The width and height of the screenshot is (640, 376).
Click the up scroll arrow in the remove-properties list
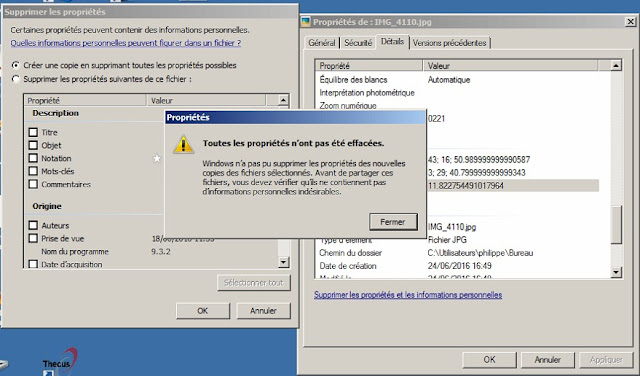coord(283,100)
